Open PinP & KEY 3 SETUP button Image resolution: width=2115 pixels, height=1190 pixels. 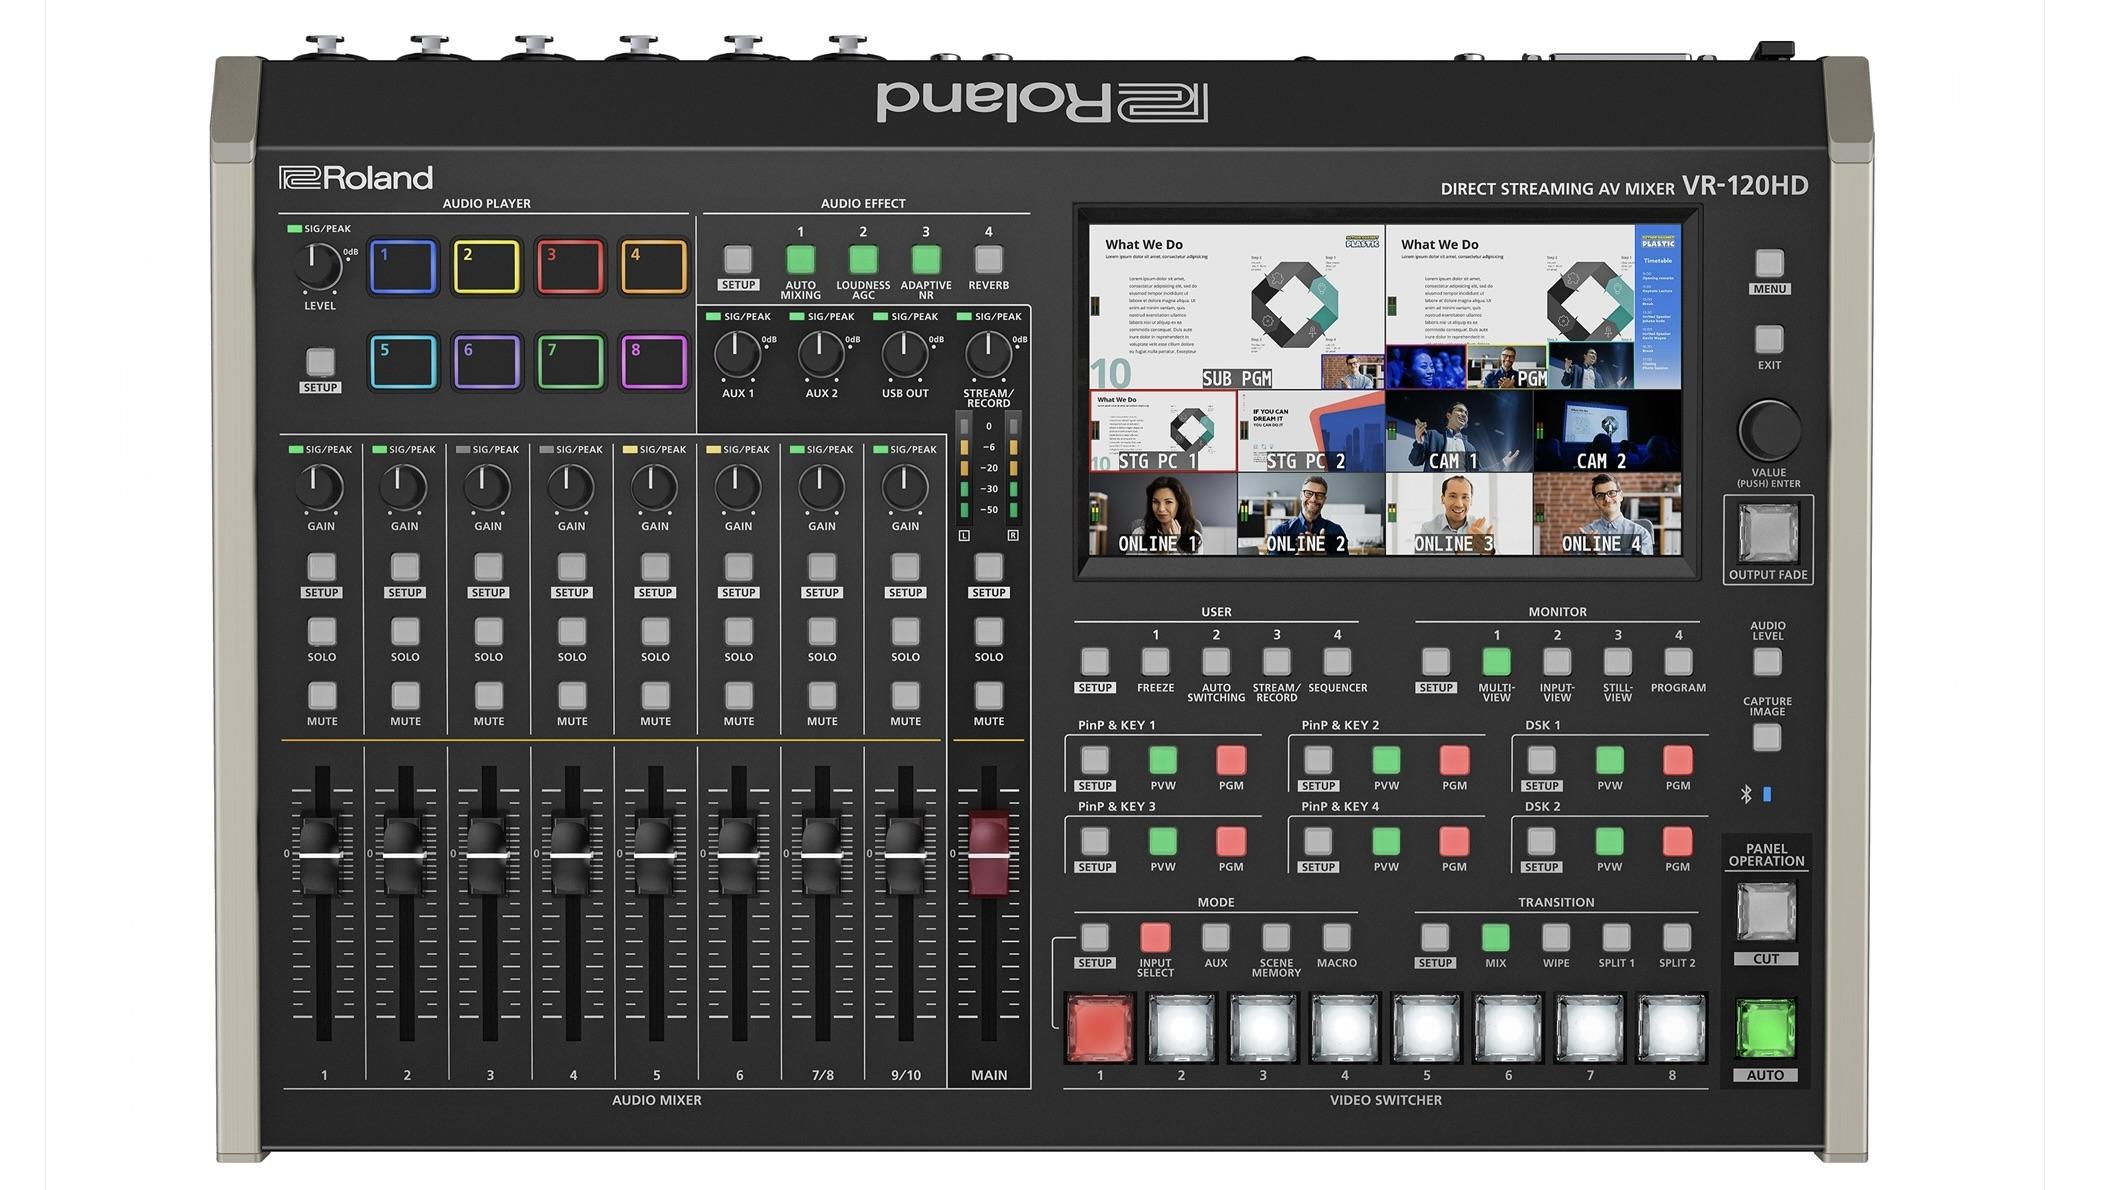click(1095, 841)
